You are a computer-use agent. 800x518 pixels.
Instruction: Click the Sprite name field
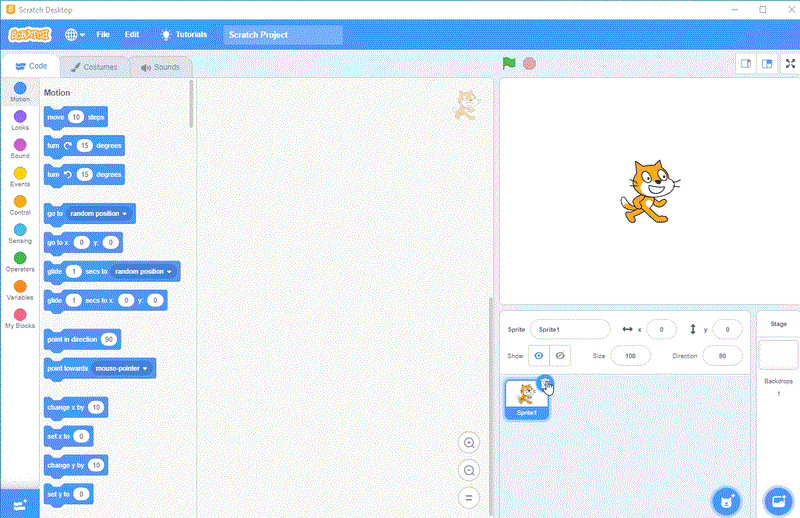[570, 330]
